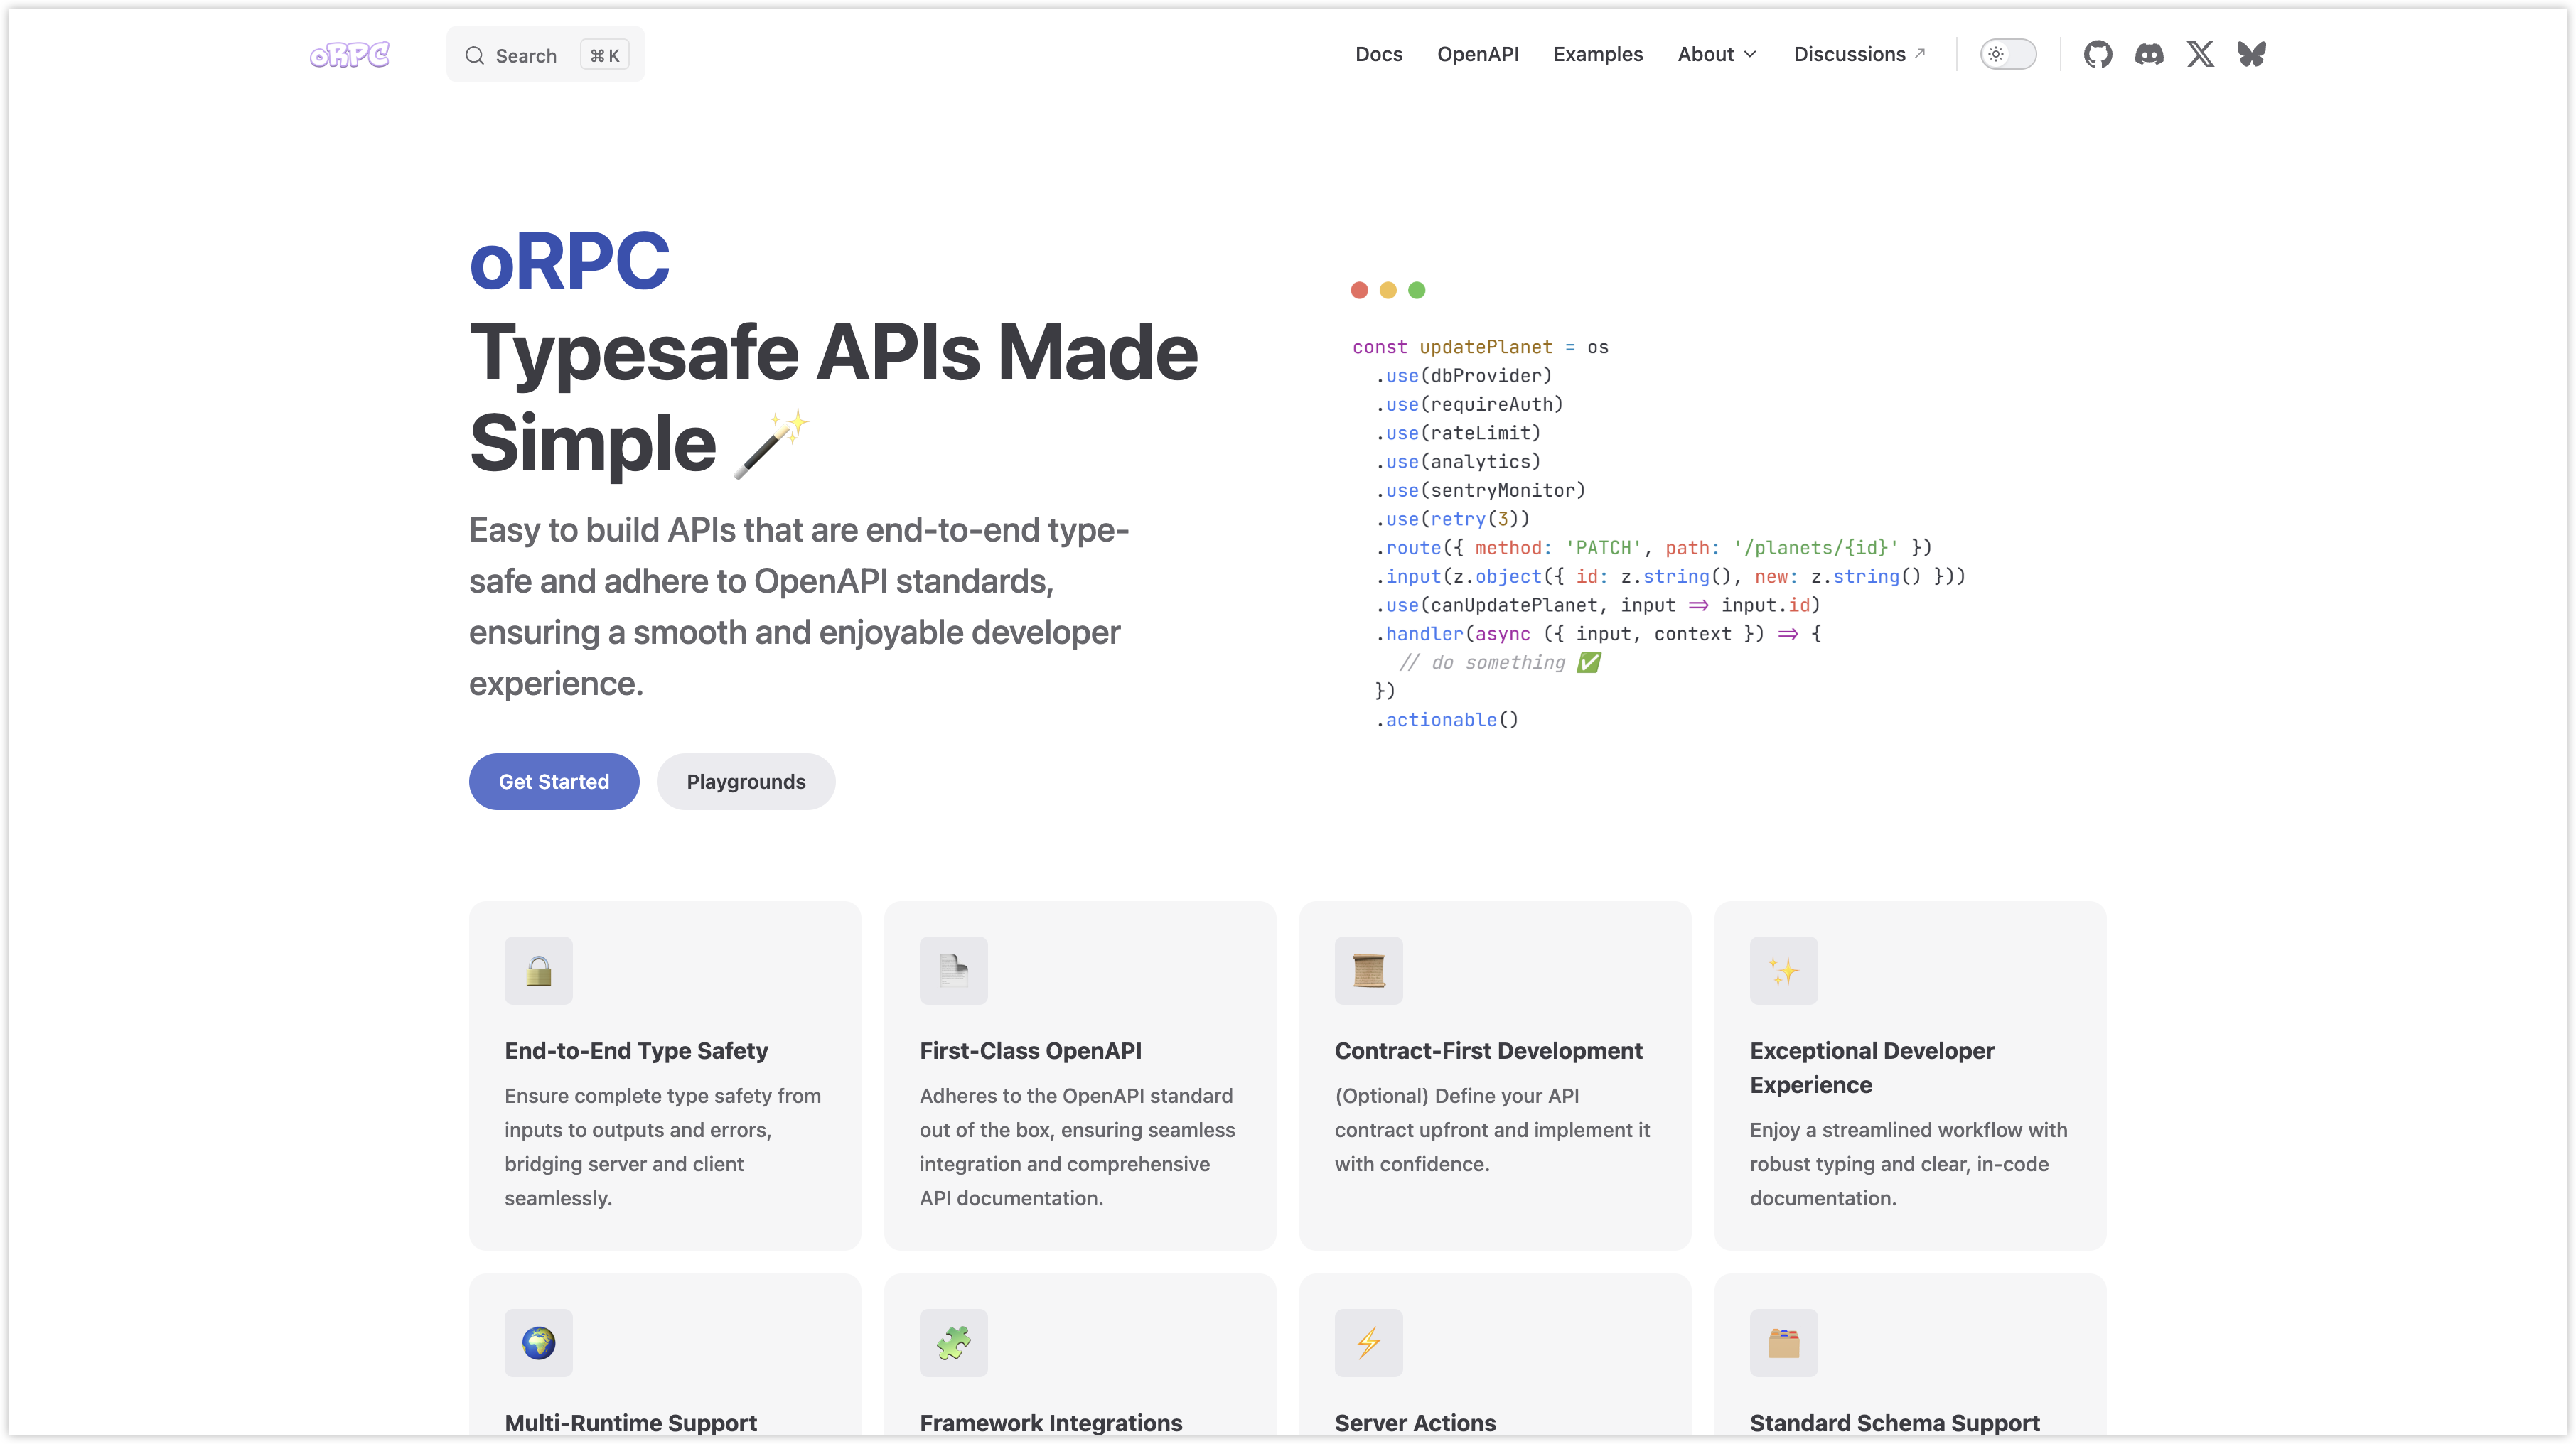Toggle the light/dark theme switch
2576x1444 pixels.
[2007, 54]
